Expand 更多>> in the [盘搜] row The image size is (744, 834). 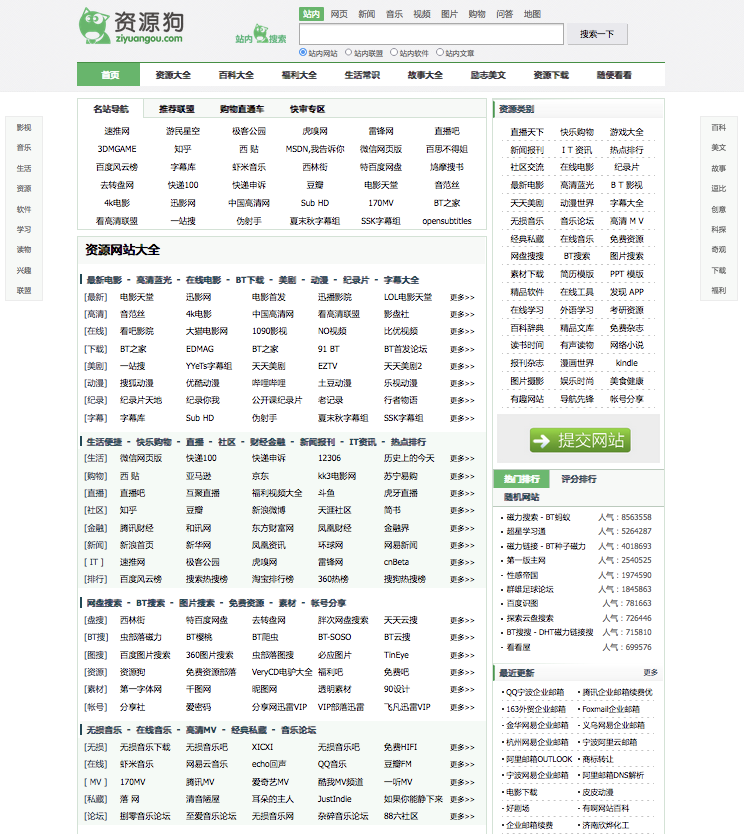pos(462,620)
